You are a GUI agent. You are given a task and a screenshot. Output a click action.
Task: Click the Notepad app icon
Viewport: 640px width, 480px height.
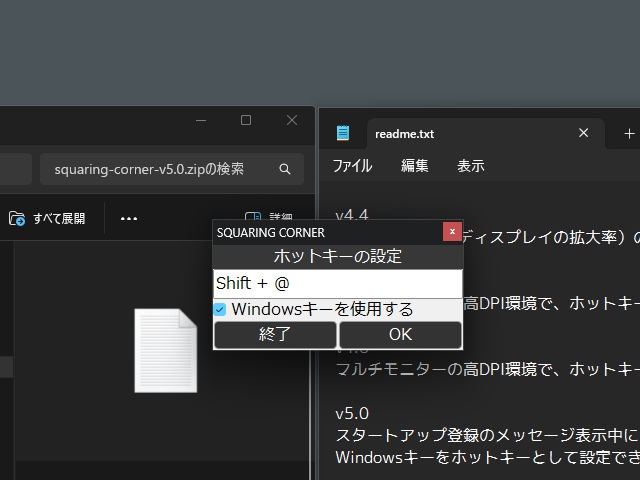343,133
